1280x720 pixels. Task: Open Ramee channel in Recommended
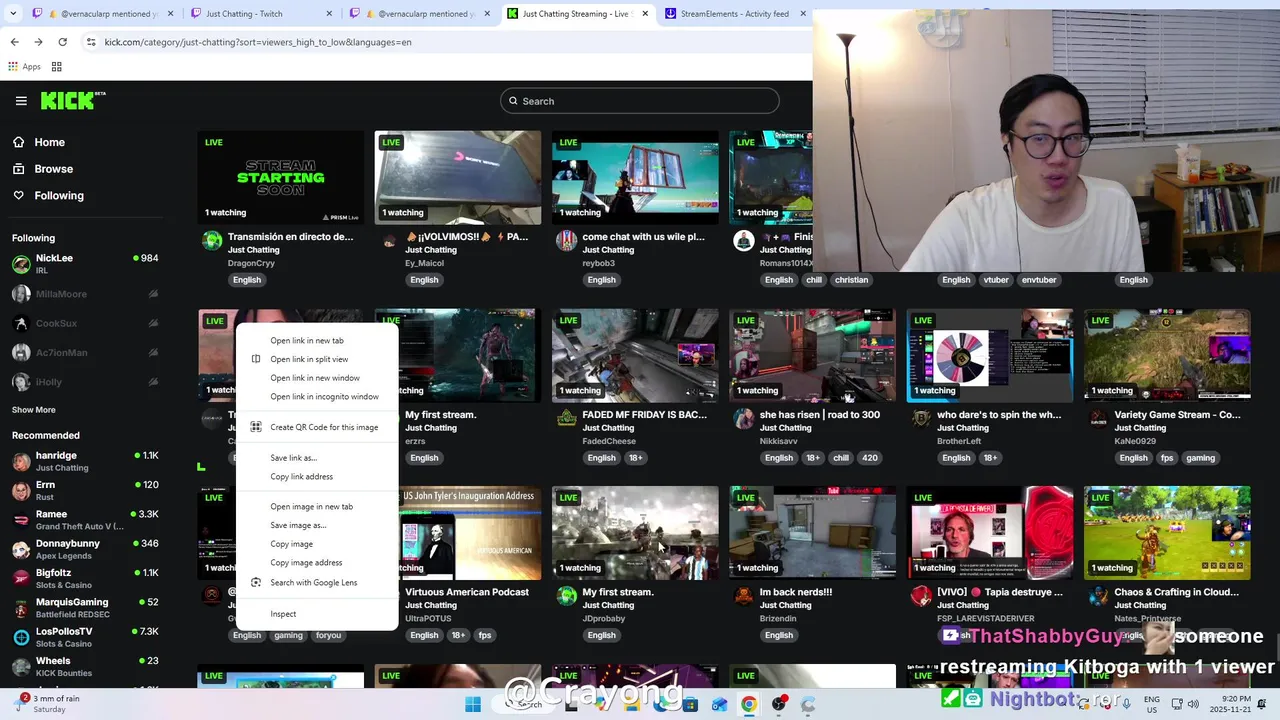tap(85, 520)
